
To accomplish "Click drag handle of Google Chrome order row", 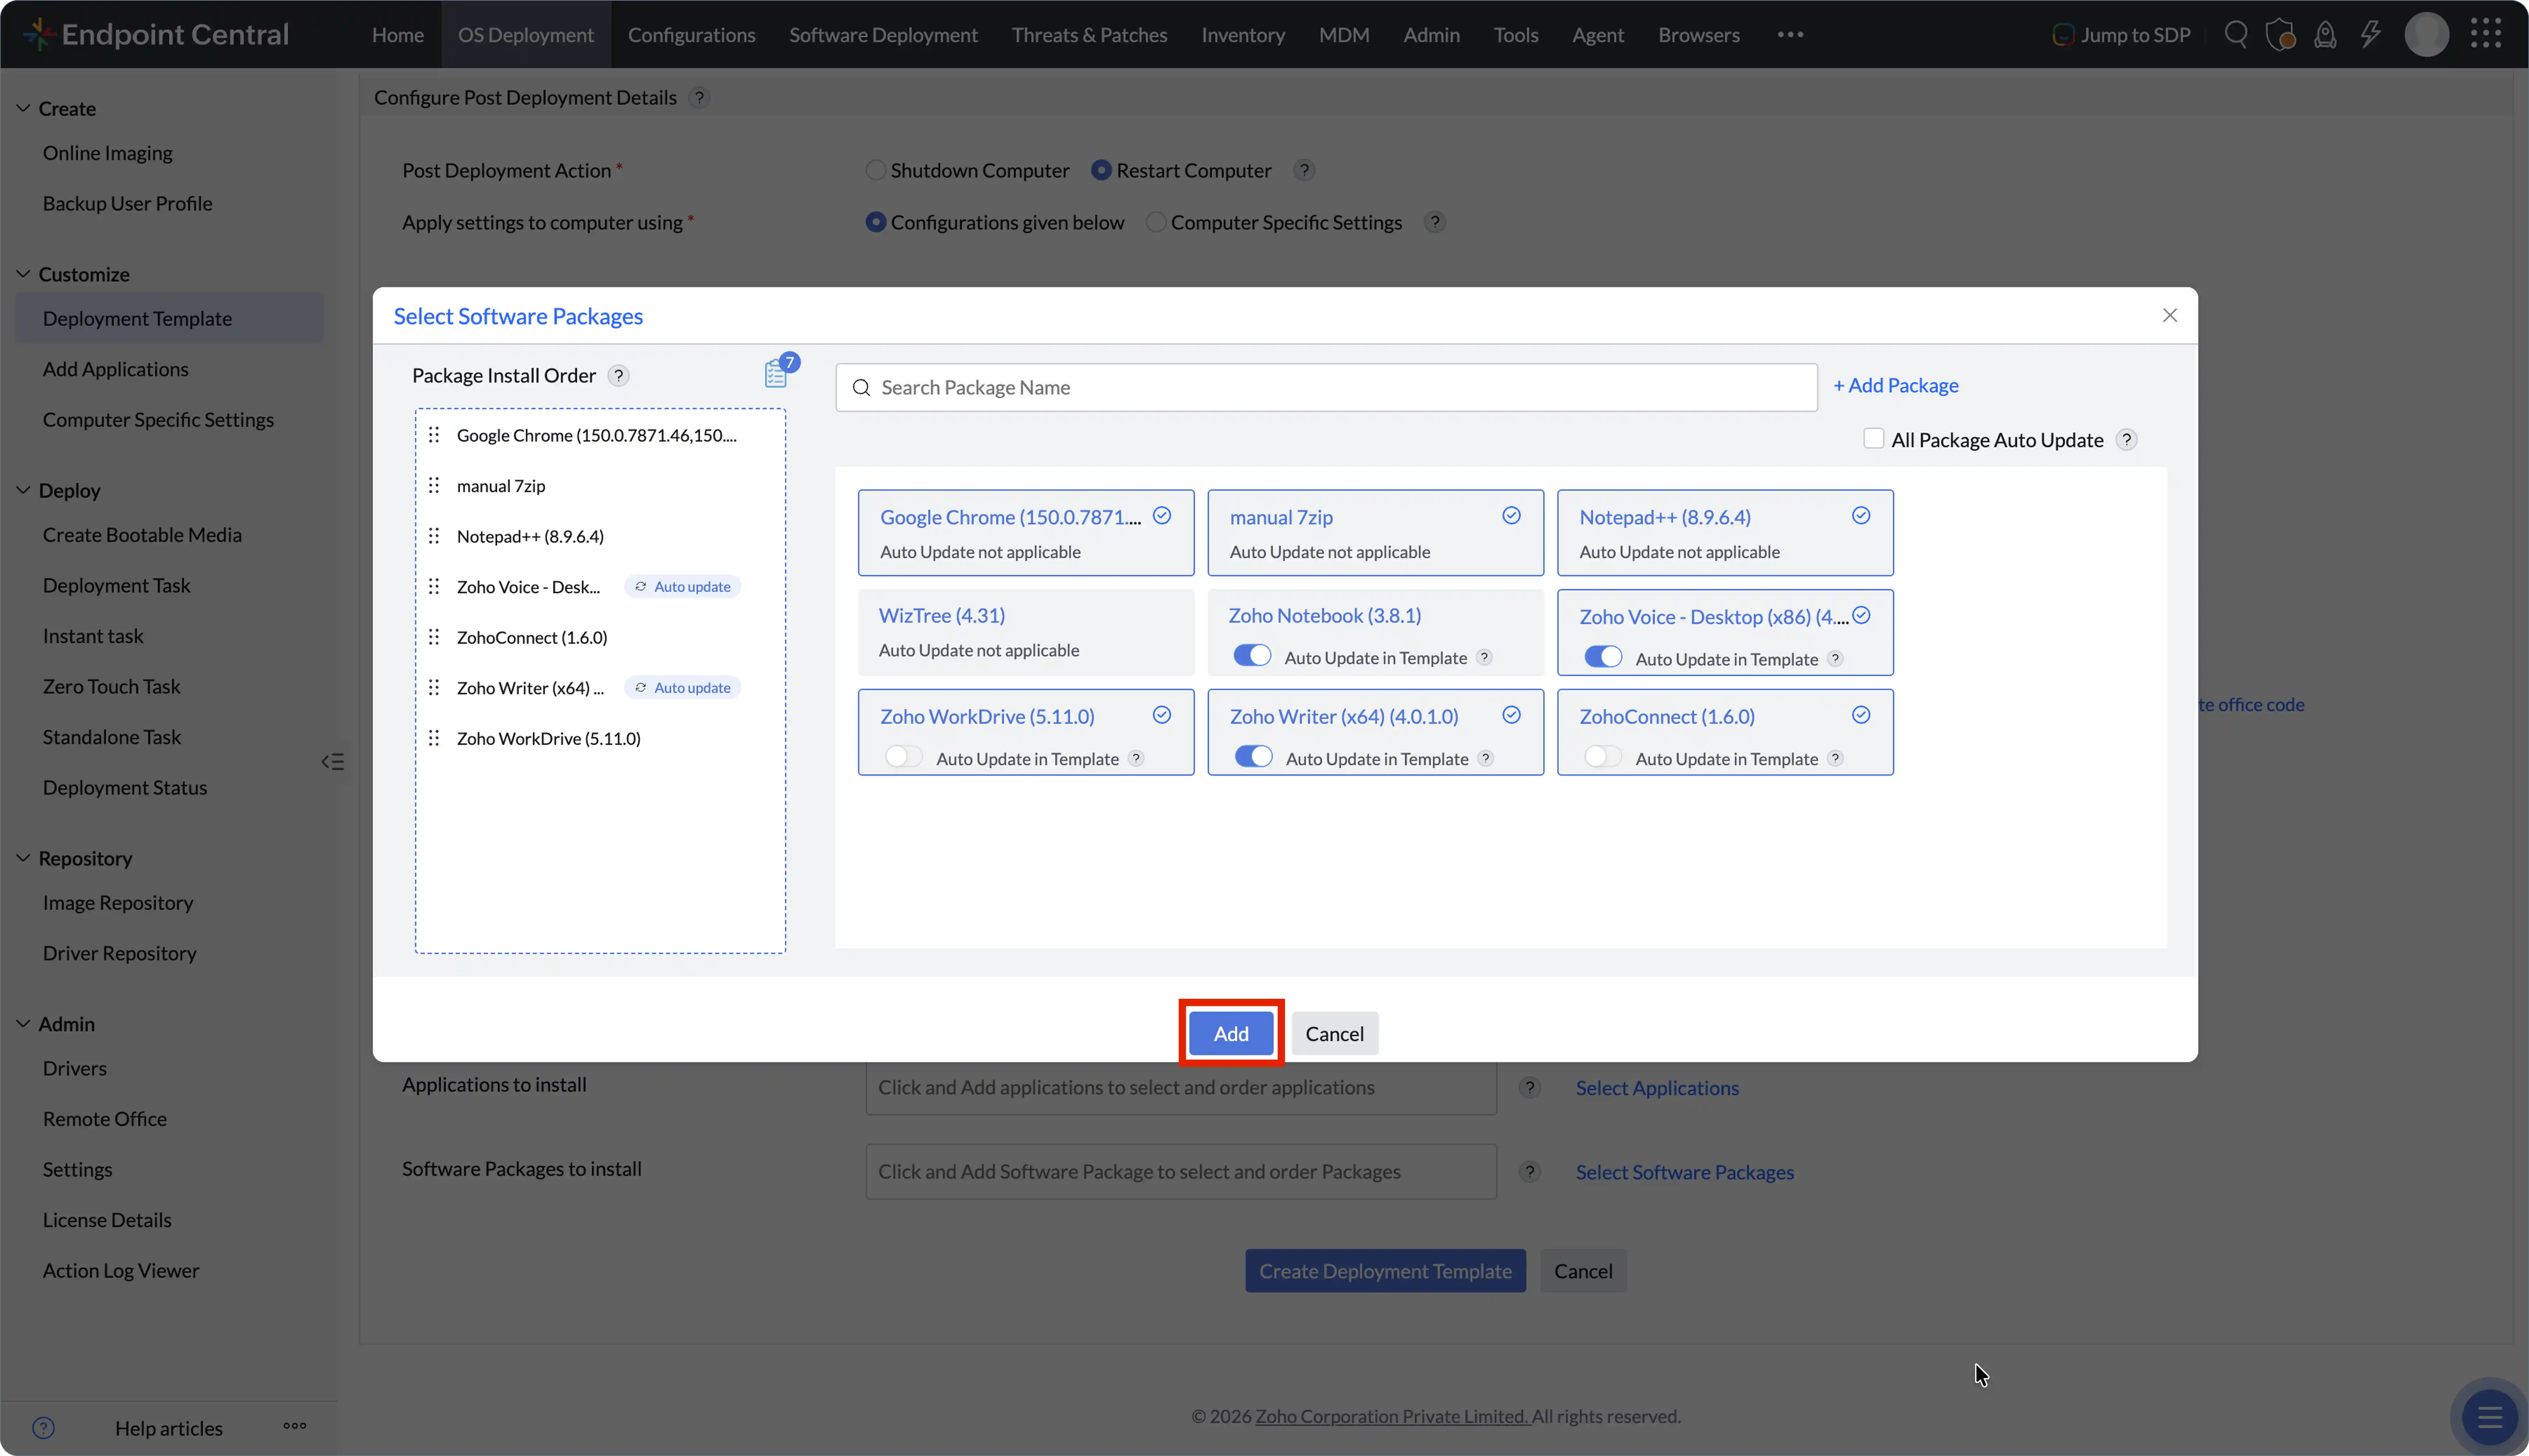I will (x=434, y=435).
